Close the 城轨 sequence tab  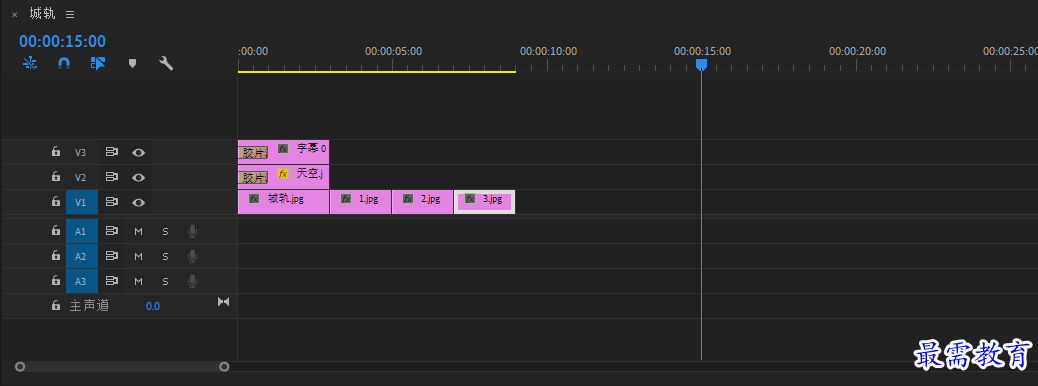click(x=14, y=15)
